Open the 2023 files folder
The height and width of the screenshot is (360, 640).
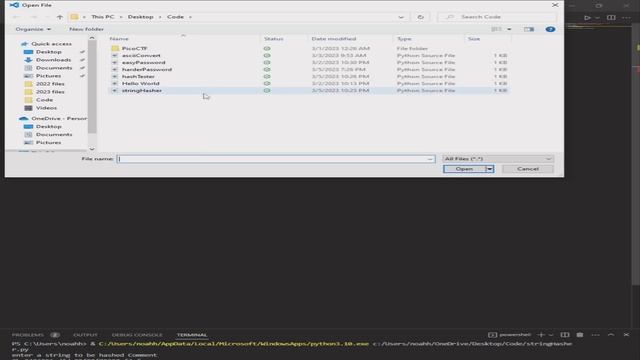point(50,91)
